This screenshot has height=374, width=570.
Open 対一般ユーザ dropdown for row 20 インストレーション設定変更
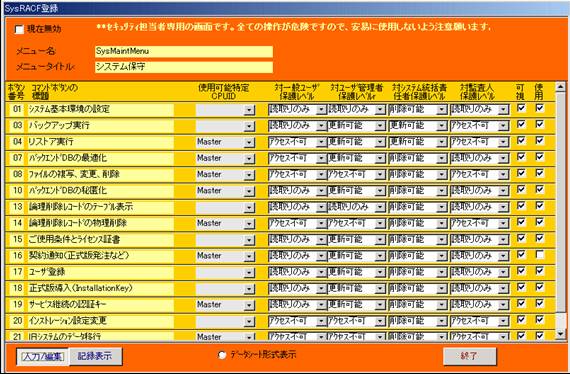(x=321, y=321)
